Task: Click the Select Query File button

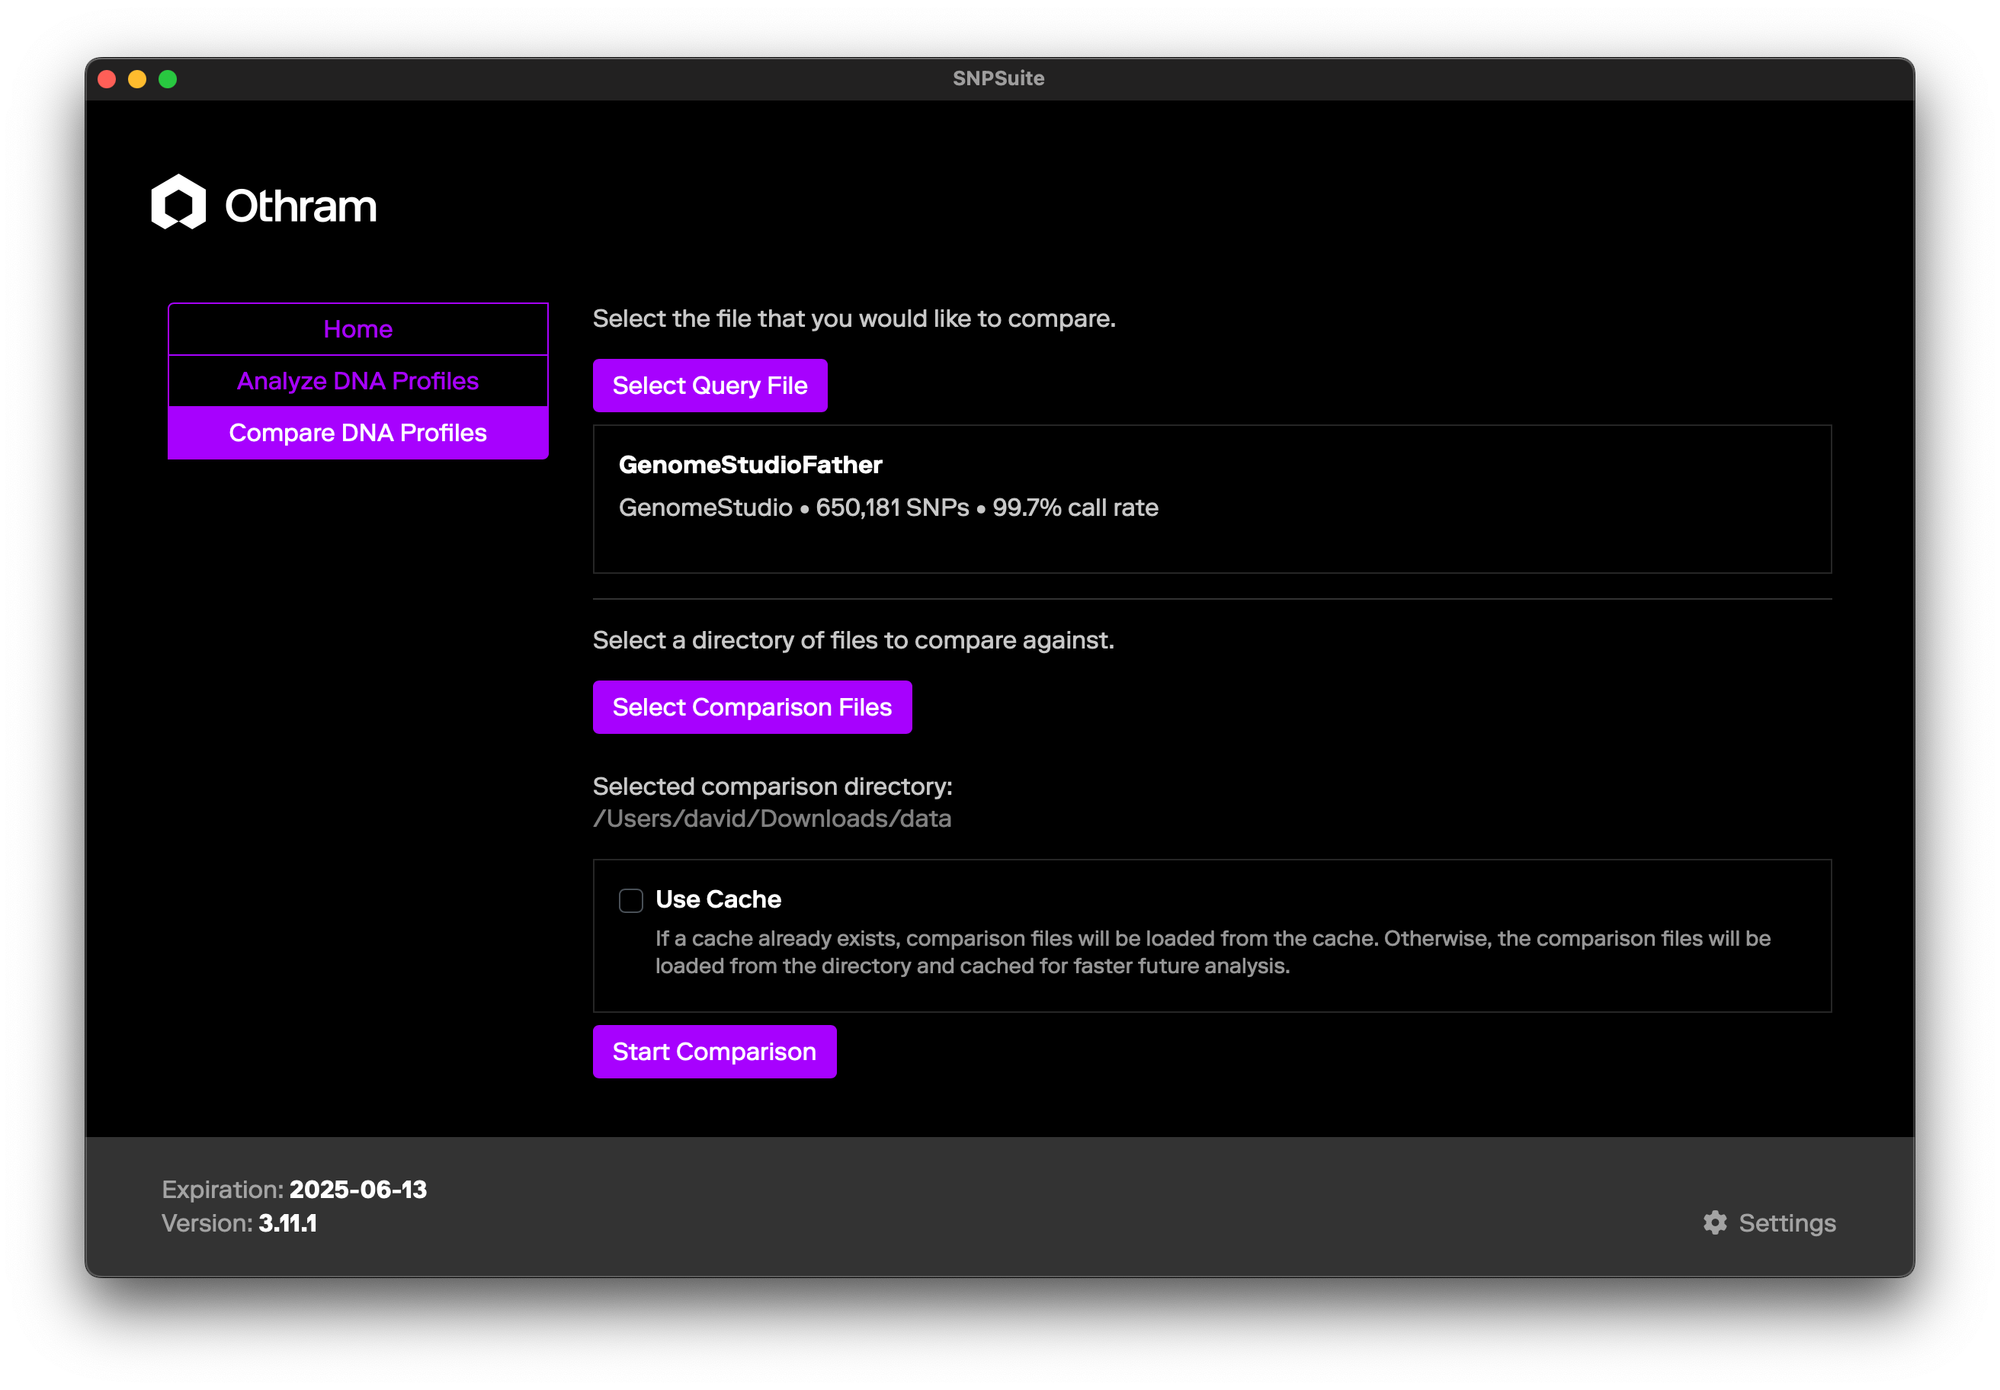Action: coord(710,385)
